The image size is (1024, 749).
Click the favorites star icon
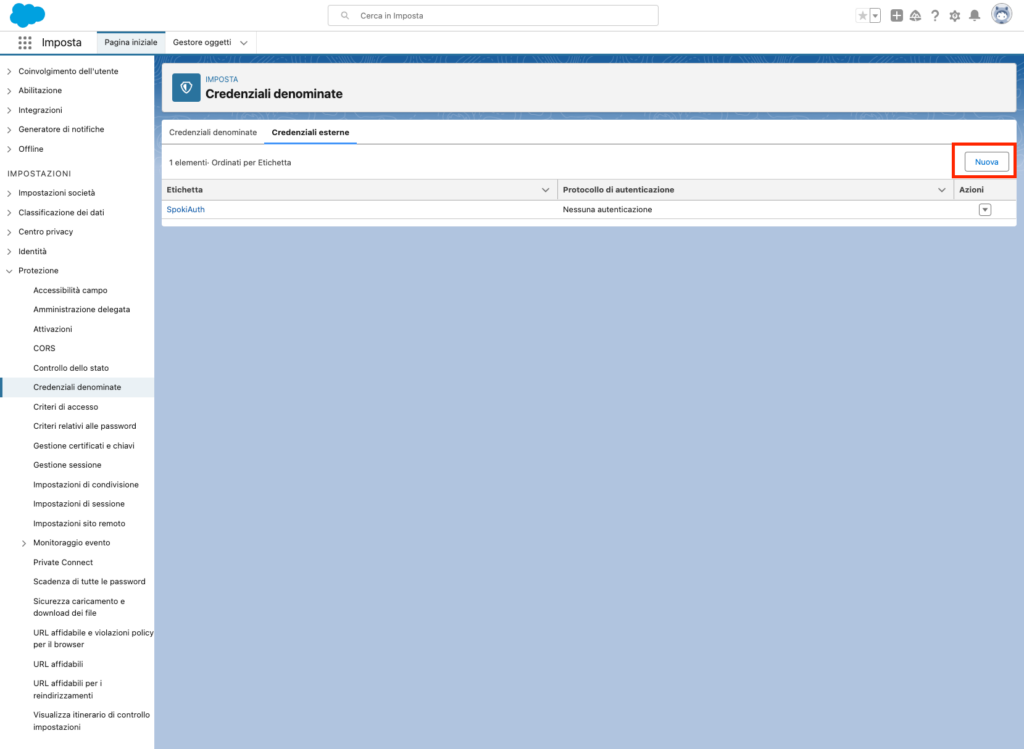click(x=862, y=16)
